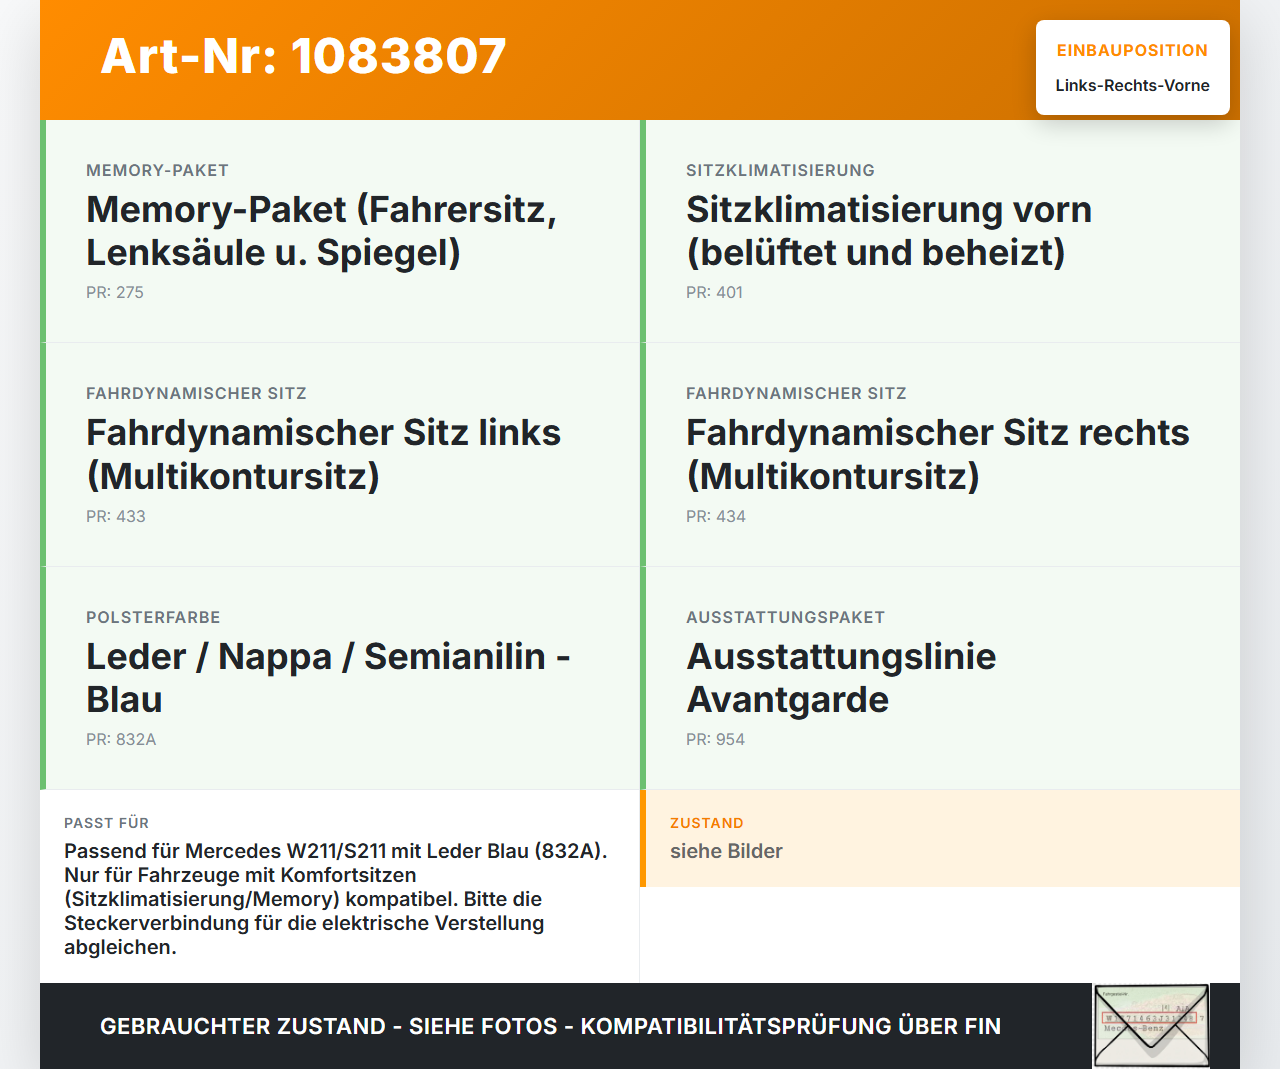Screen dimensions: 1280x1070
Task: Select the Fahrdynamischer Sitz links title
Action: tap(323, 454)
